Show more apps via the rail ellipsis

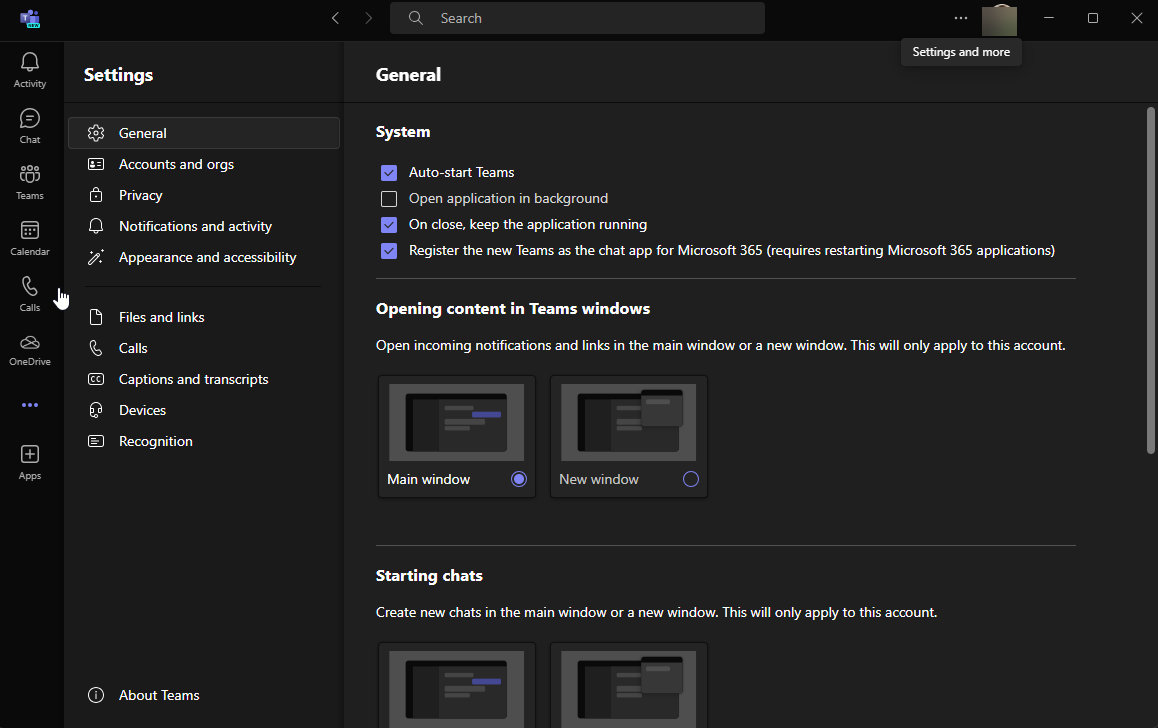point(30,405)
